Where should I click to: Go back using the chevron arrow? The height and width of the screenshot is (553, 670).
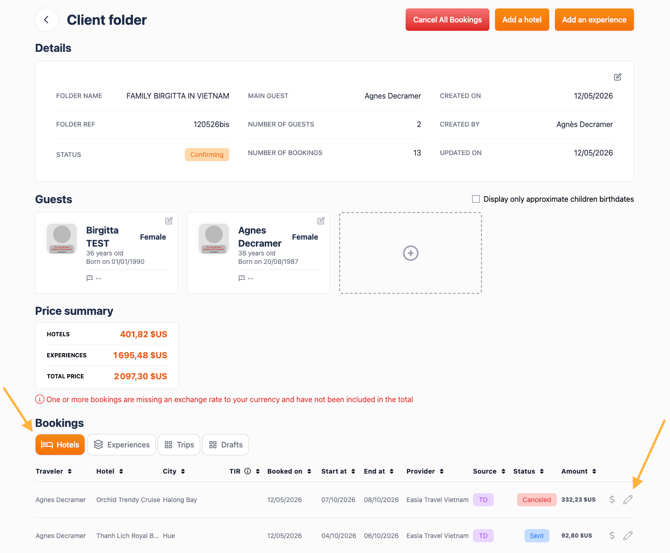pos(46,20)
